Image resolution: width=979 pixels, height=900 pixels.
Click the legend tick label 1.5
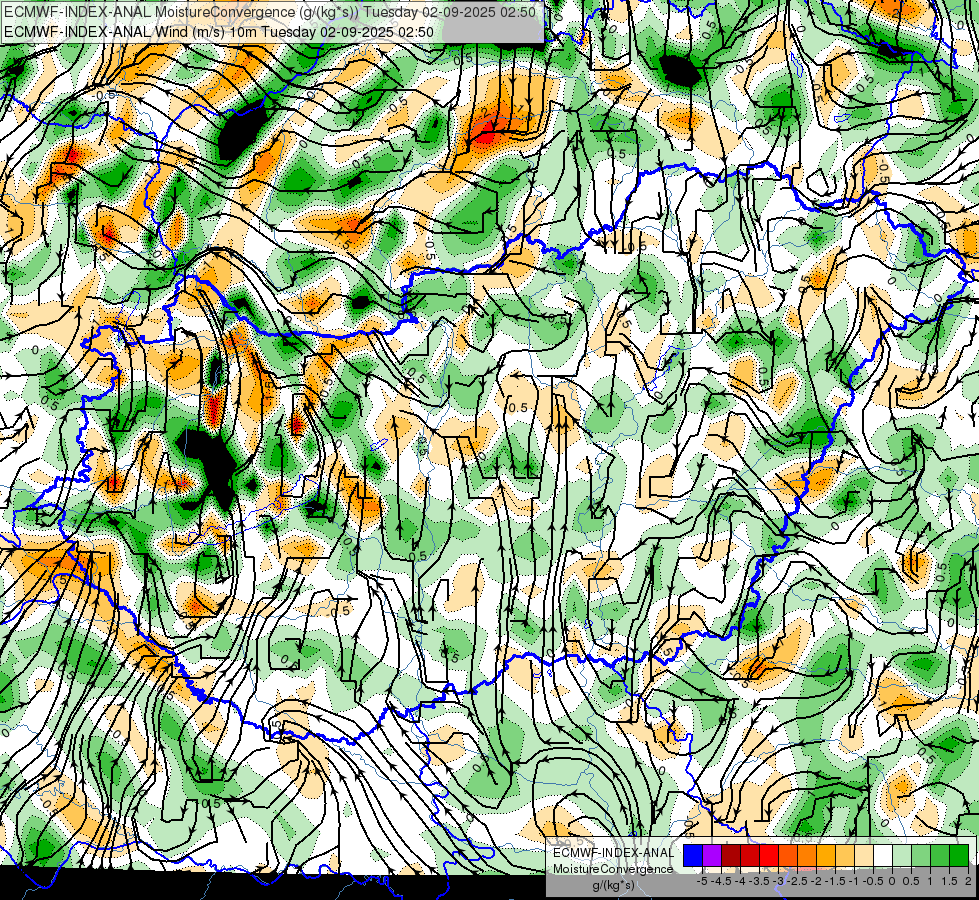(x=949, y=881)
